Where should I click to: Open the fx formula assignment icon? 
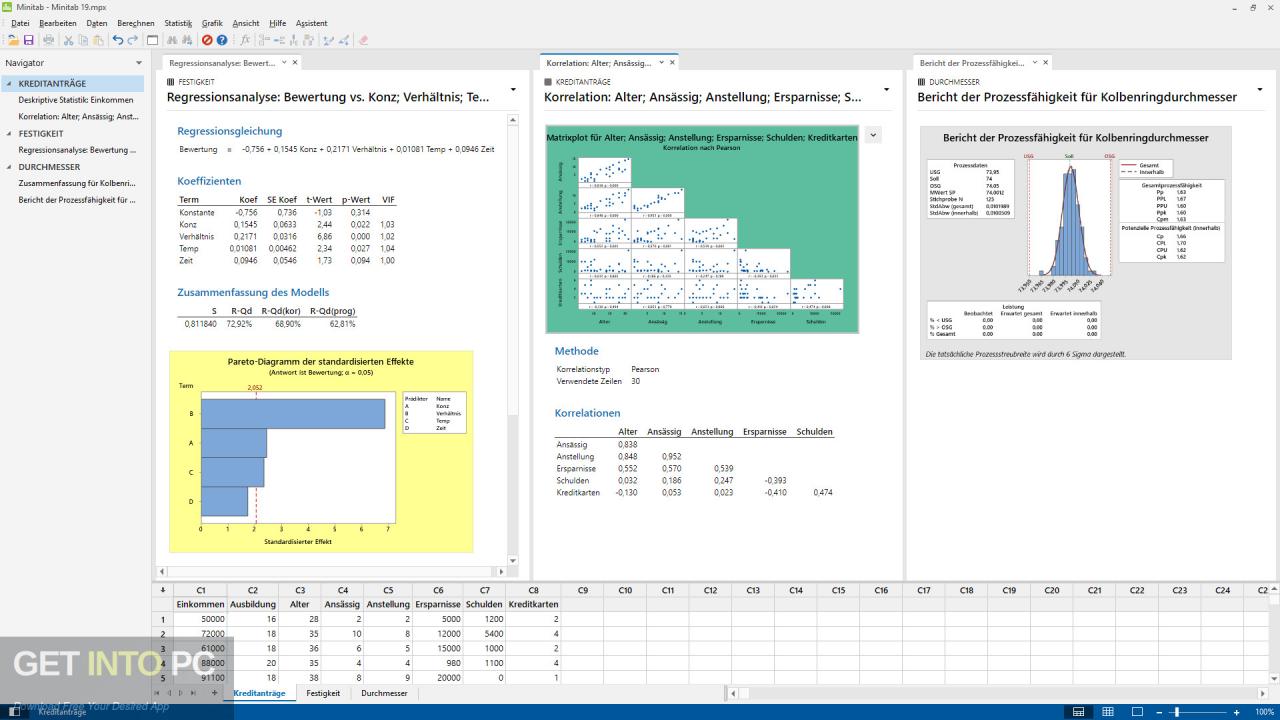(245, 40)
